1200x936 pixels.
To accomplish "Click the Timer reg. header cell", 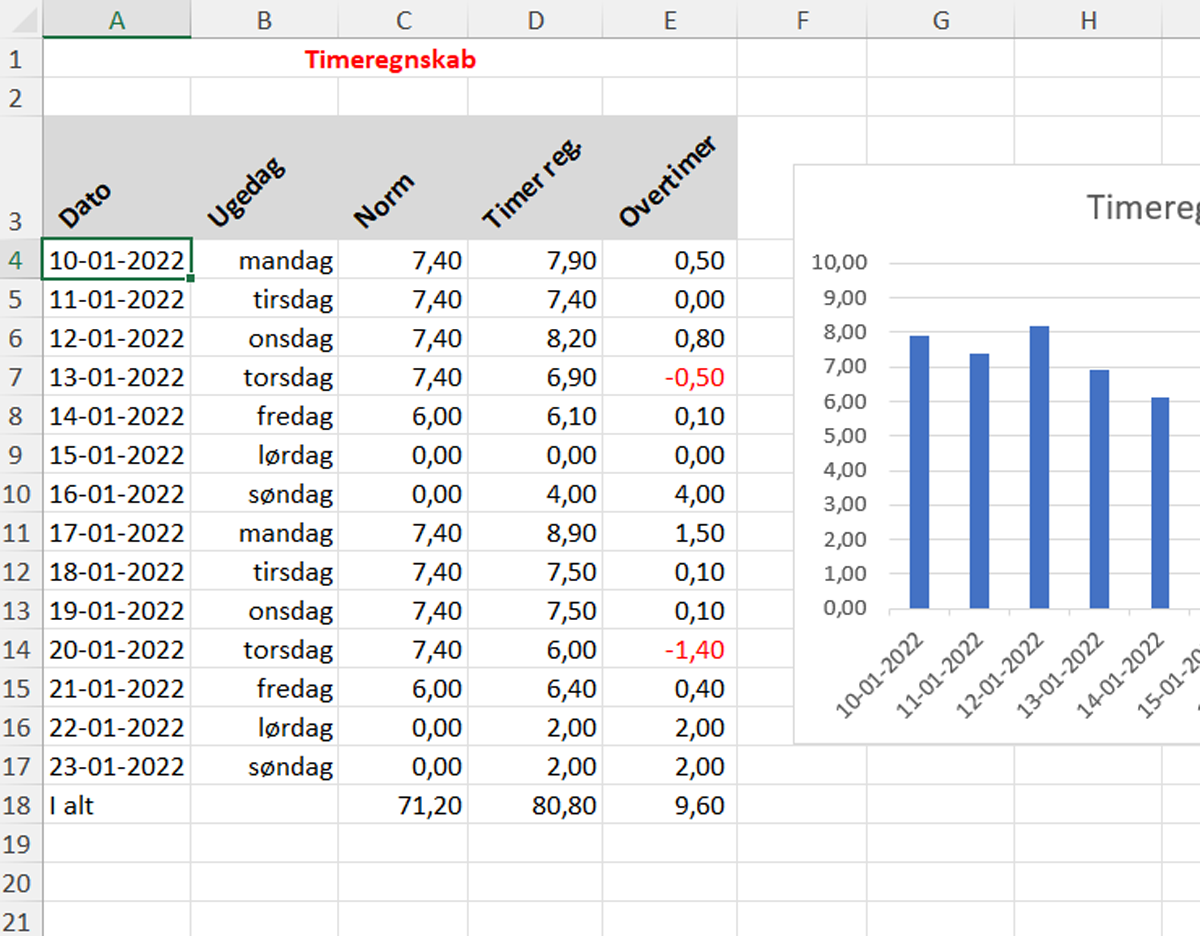I will coord(535,178).
